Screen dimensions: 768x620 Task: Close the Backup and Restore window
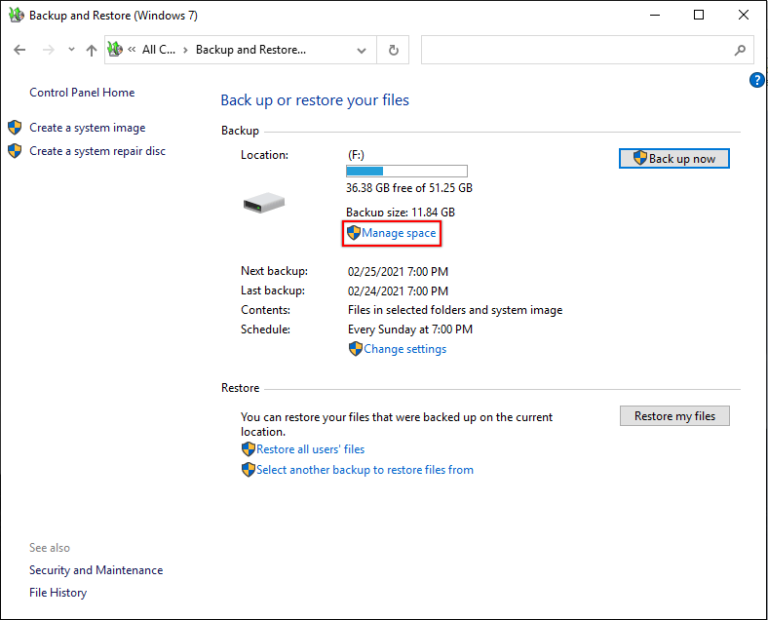point(744,15)
